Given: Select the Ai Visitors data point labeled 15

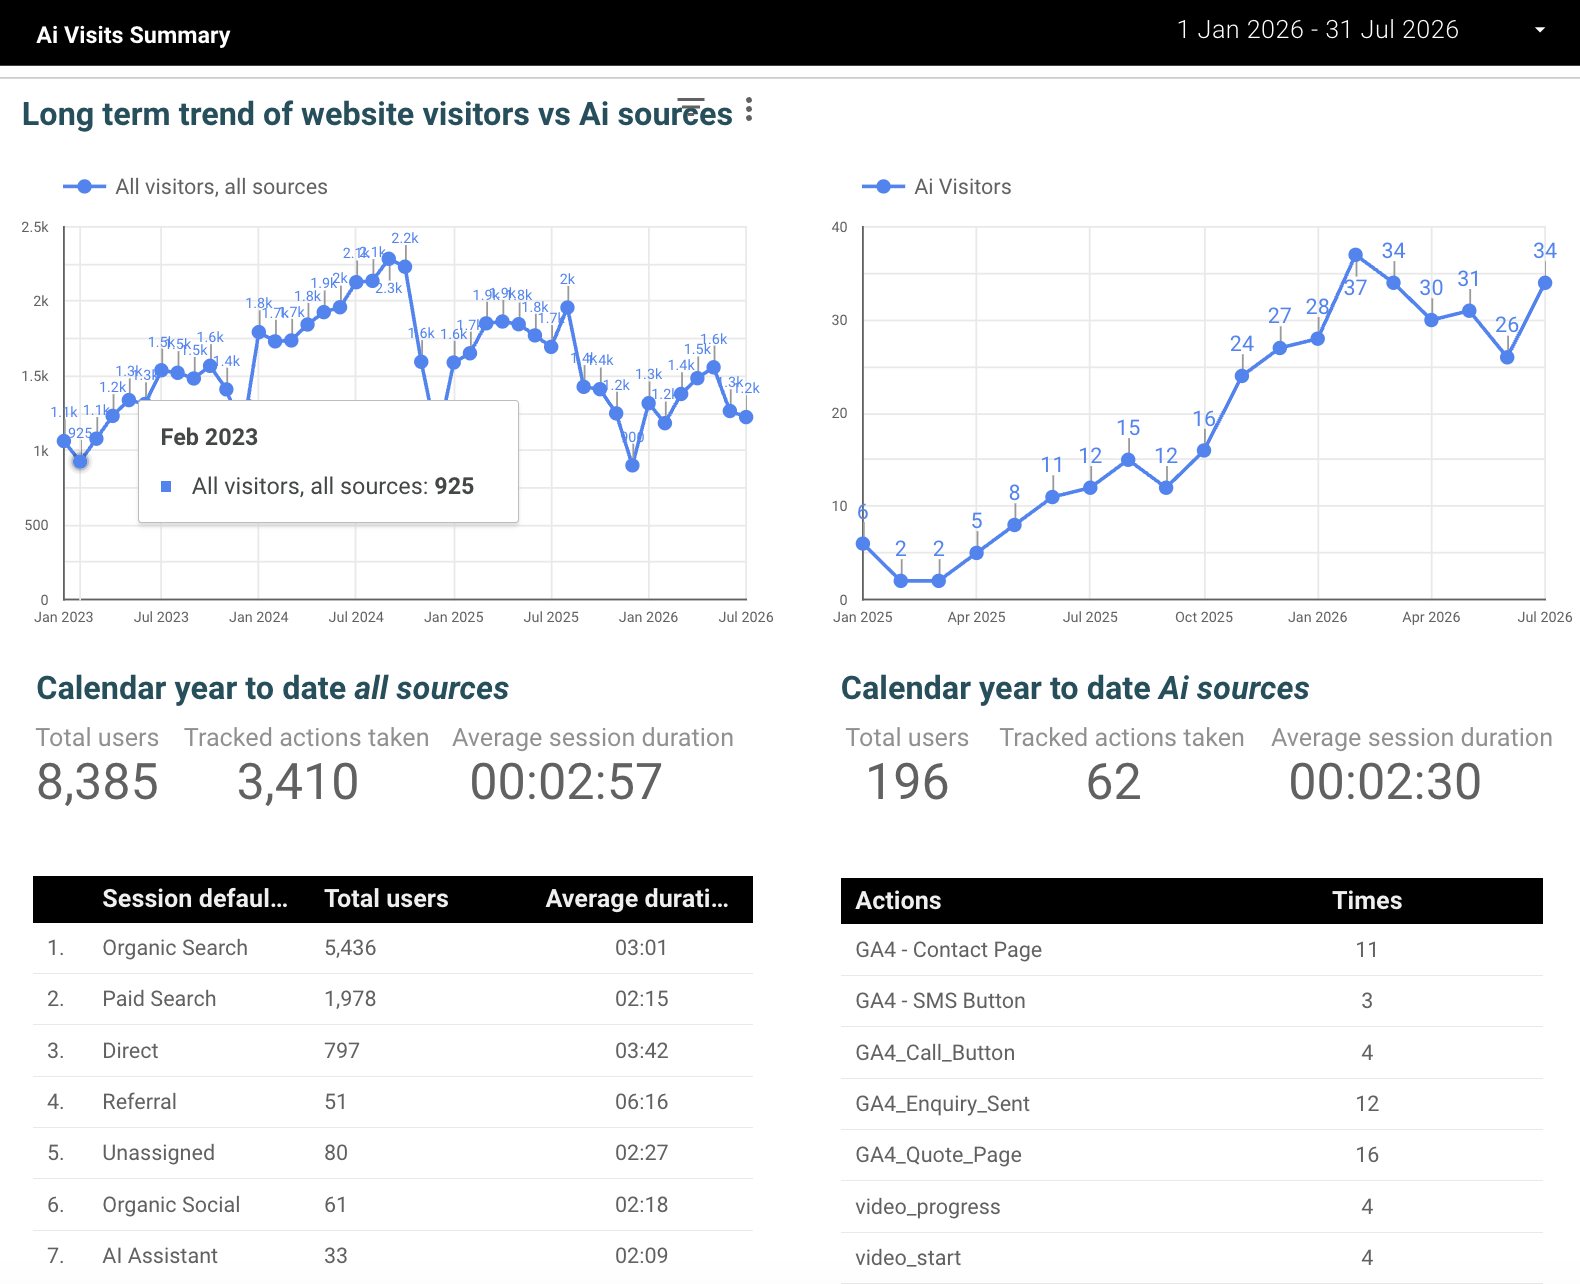Looking at the screenshot, I should pyautogui.click(x=1128, y=460).
